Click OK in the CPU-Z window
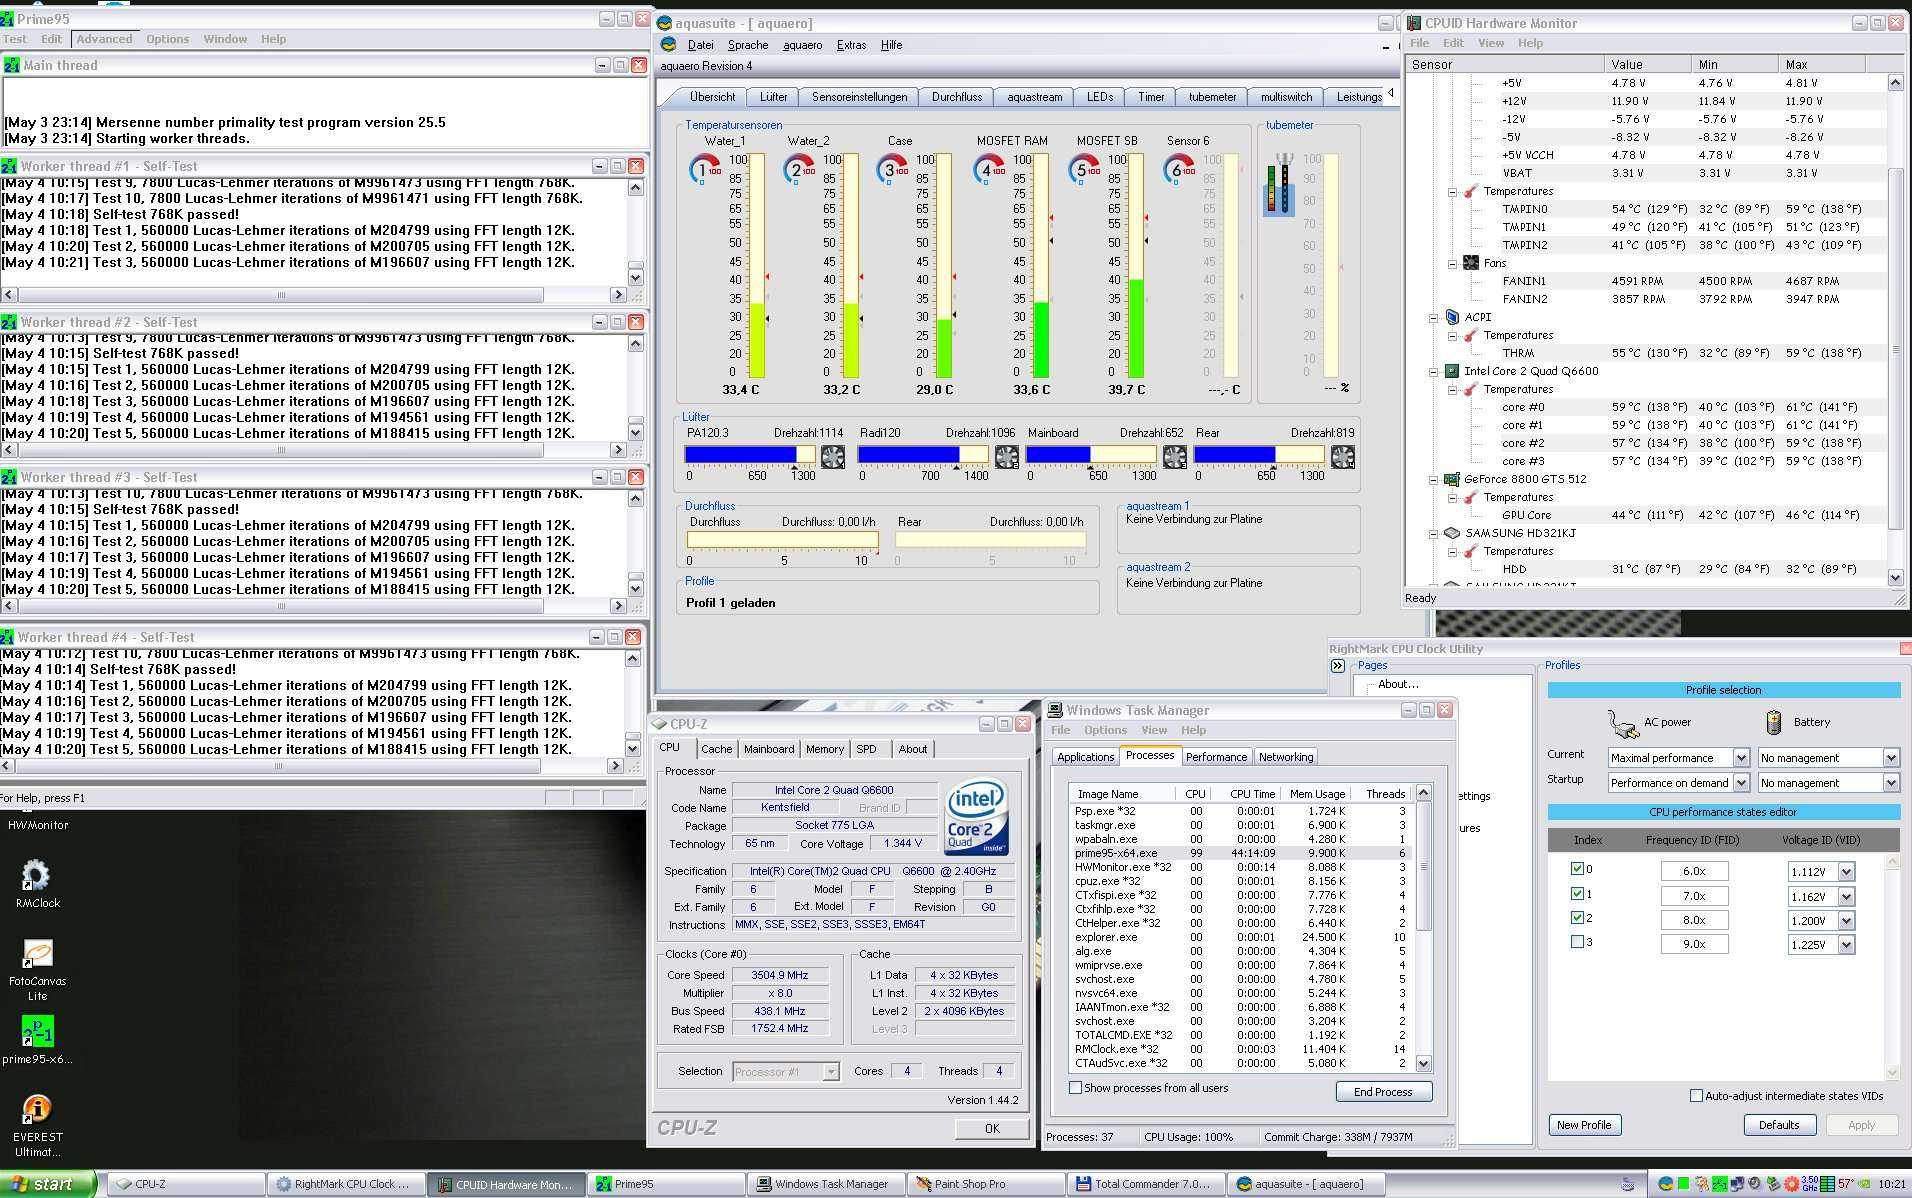This screenshot has width=1912, height=1198. pos(991,1128)
